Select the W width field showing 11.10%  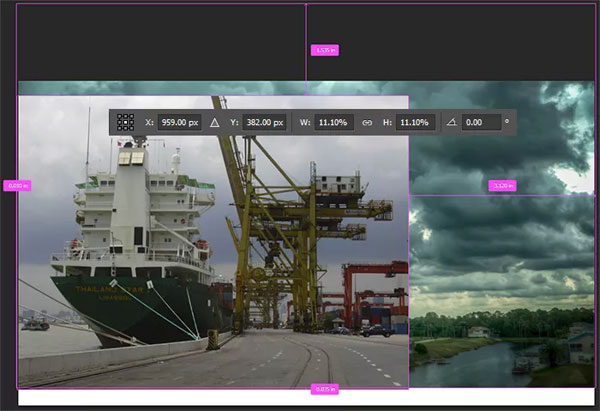(334, 122)
